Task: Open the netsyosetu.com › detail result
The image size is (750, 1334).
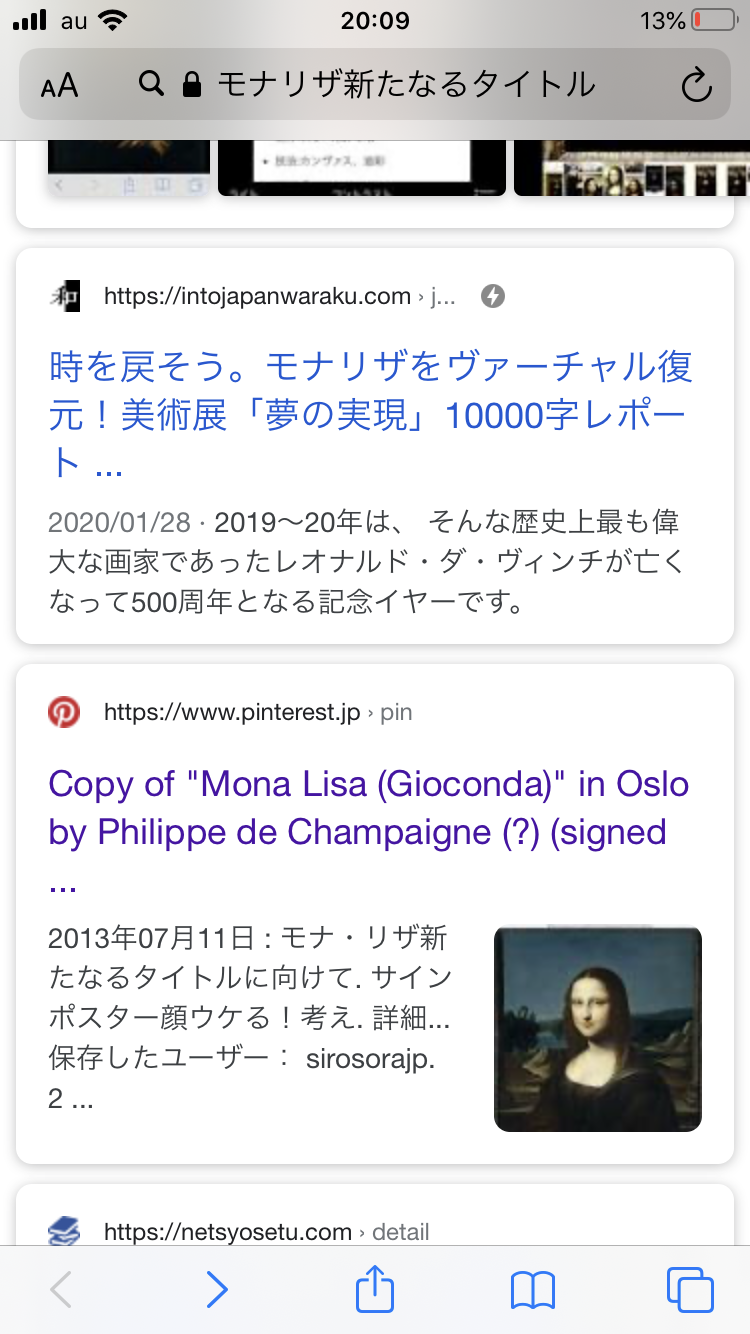Action: 266,1232
